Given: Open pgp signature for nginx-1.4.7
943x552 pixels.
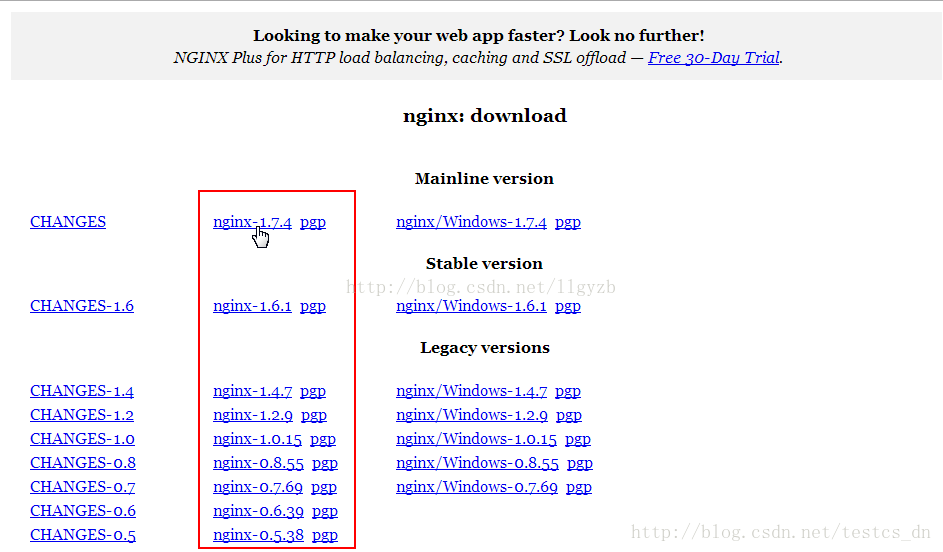Looking at the screenshot, I should coord(313,392).
